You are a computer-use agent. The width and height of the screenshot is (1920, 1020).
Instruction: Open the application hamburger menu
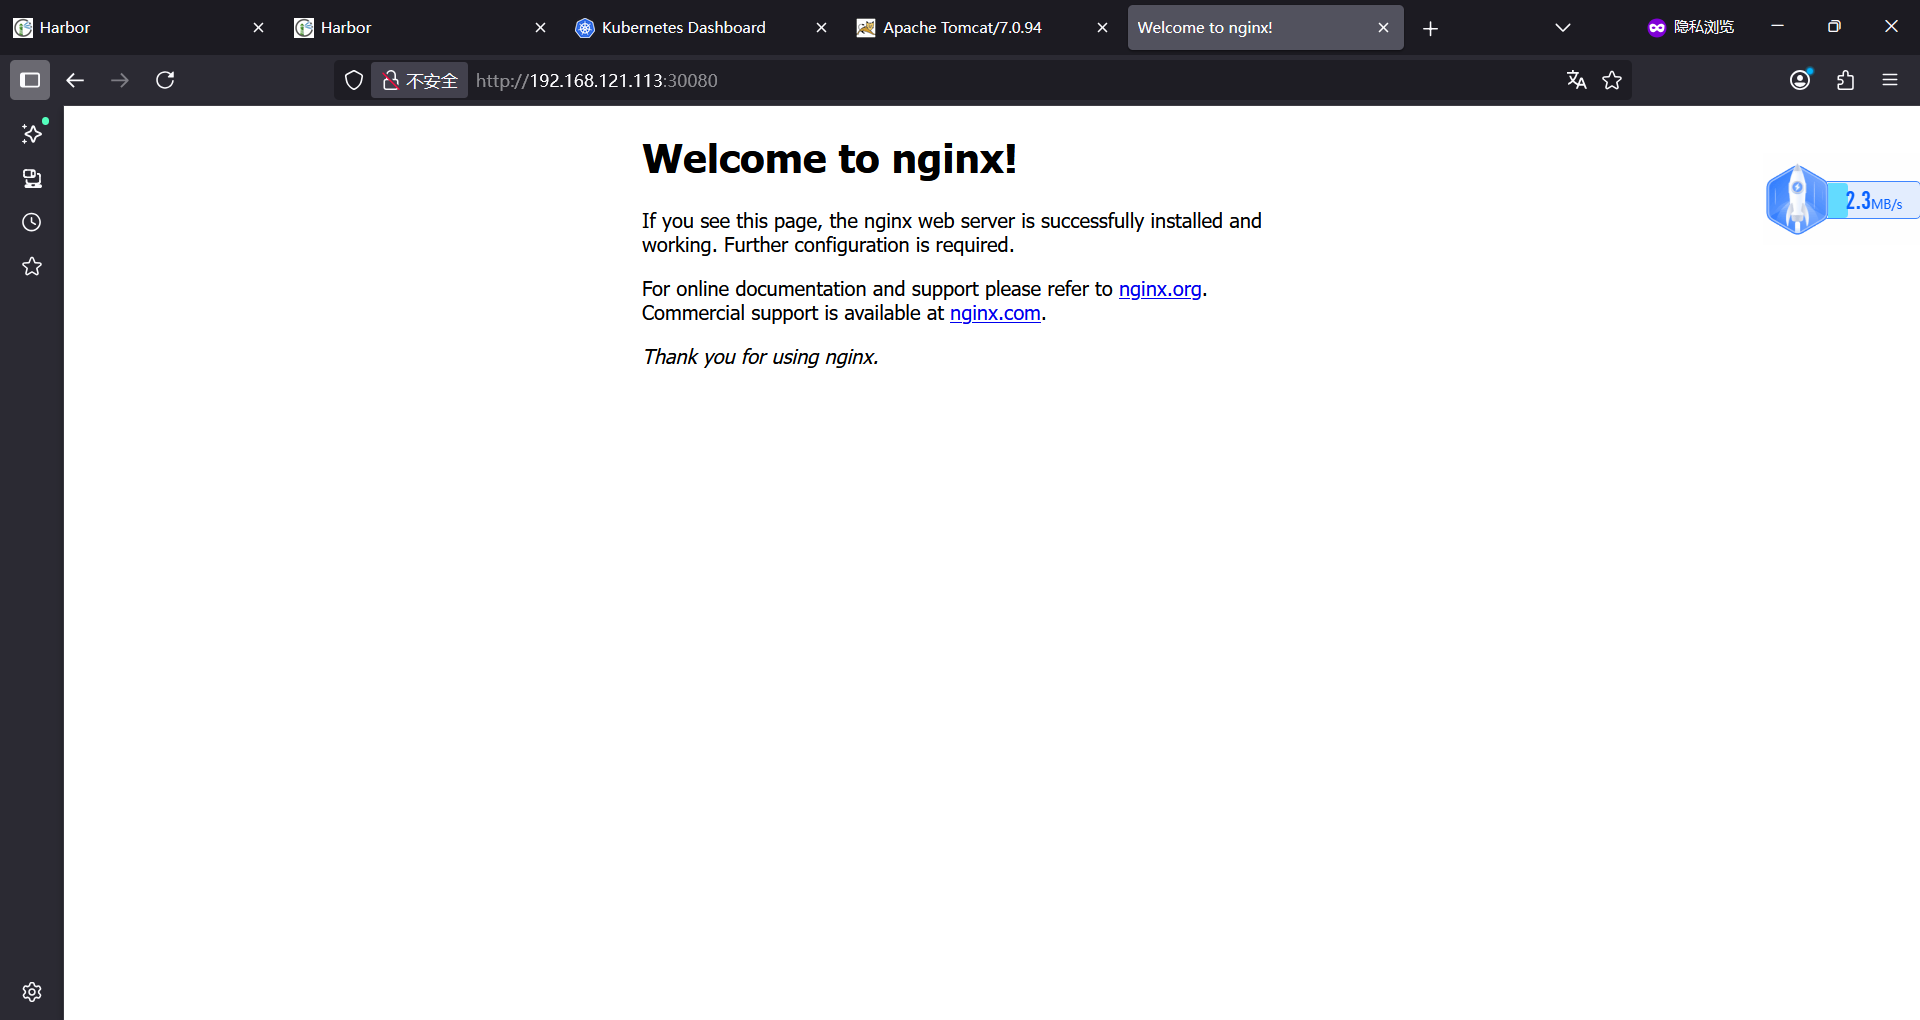[1890, 80]
